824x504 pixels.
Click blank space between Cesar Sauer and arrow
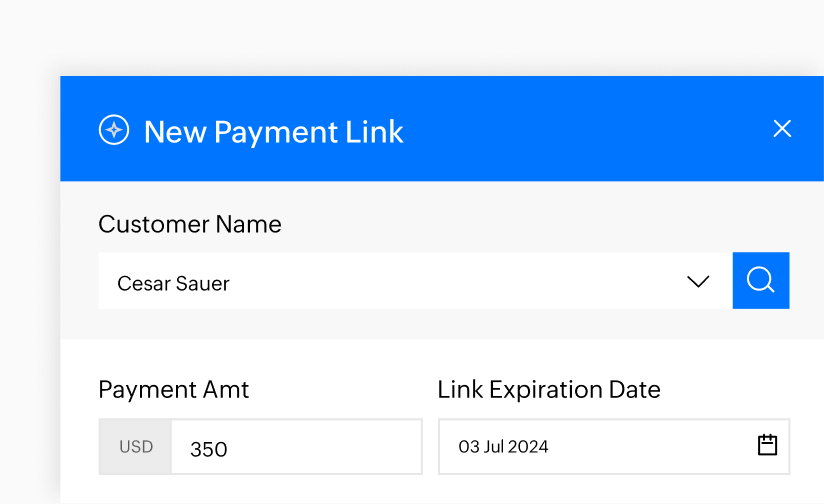(450, 282)
